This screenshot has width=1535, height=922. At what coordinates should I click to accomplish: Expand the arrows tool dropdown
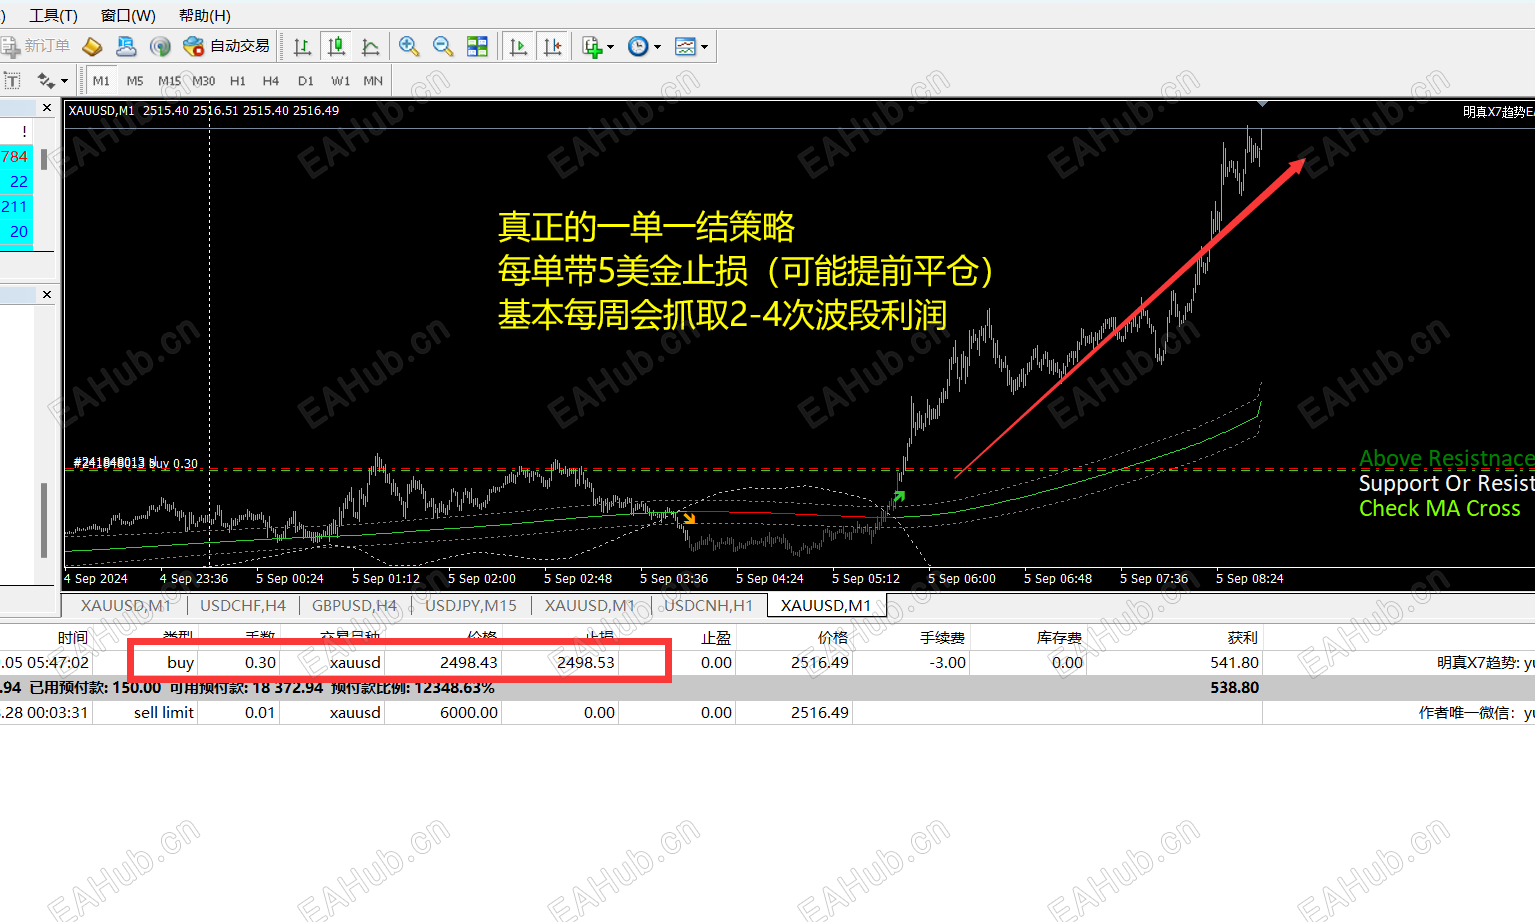[x=64, y=82]
